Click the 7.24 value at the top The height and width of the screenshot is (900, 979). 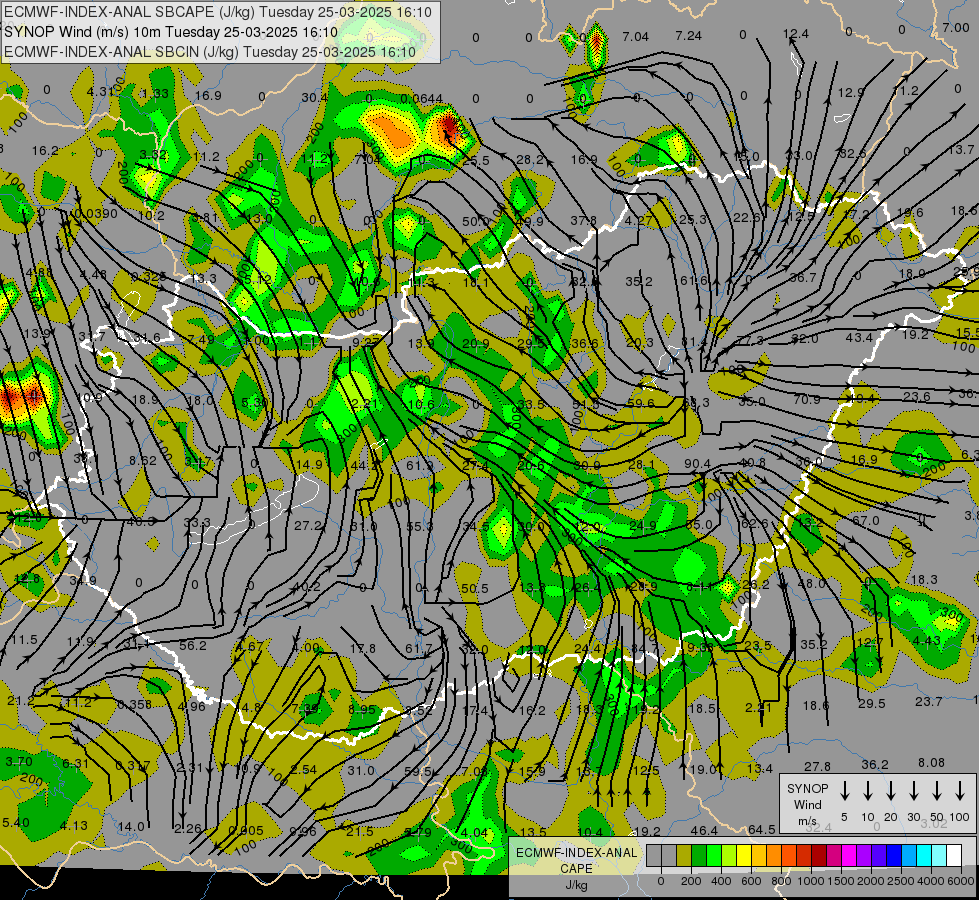(x=688, y=36)
